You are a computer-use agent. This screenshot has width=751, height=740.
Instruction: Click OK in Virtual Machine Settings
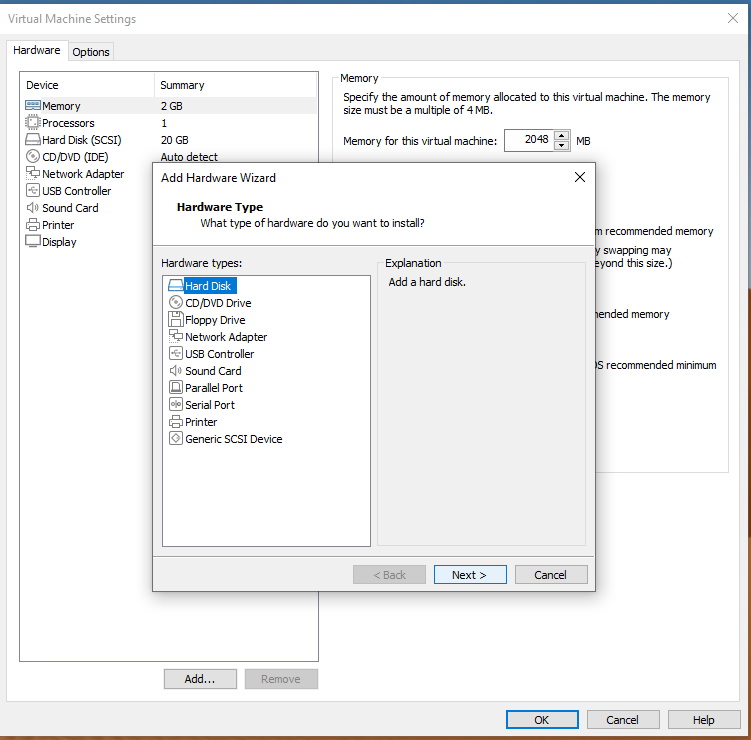tap(542, 719)
